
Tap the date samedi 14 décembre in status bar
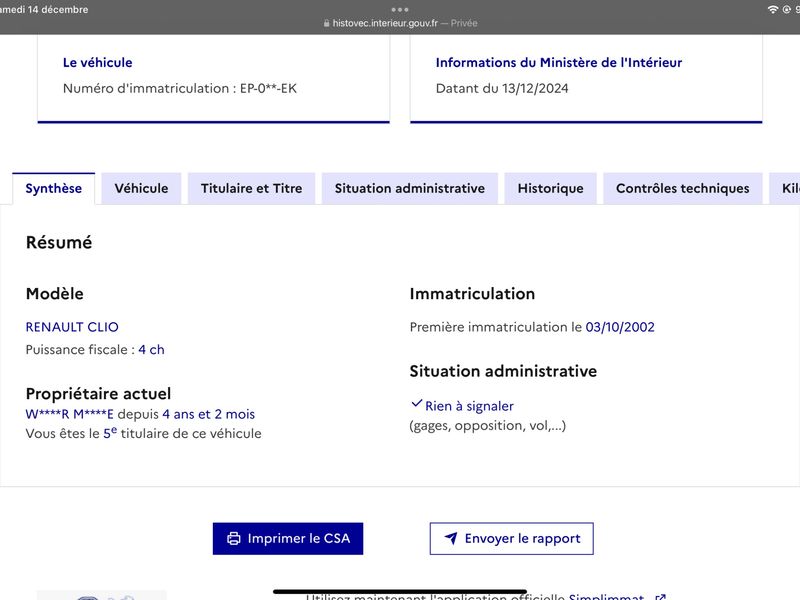click(x=44, y=9)
